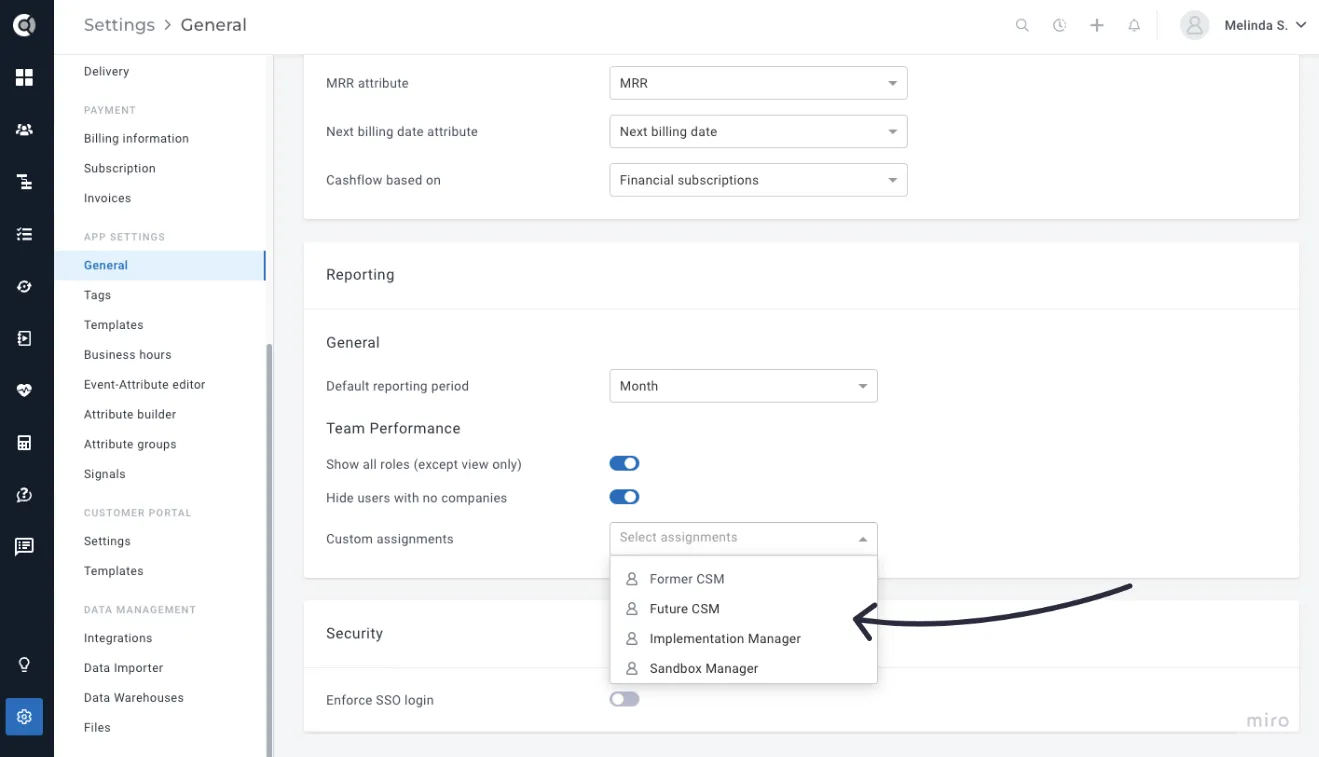This screenshot has width=1319, height=757.
Task: Click the user avatar icon beside Melinda S.
Action: coord(1194,26)
